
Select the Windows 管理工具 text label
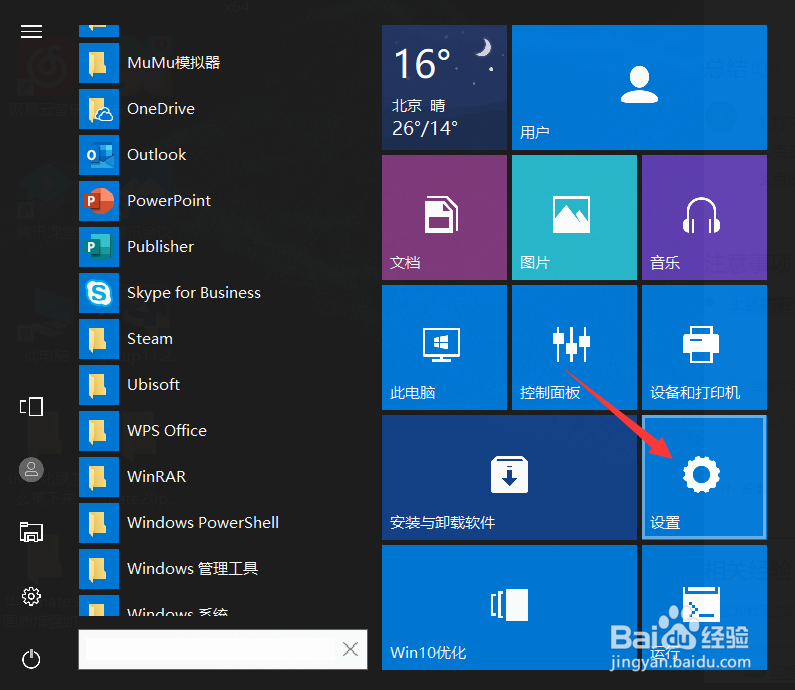[193, 569]
